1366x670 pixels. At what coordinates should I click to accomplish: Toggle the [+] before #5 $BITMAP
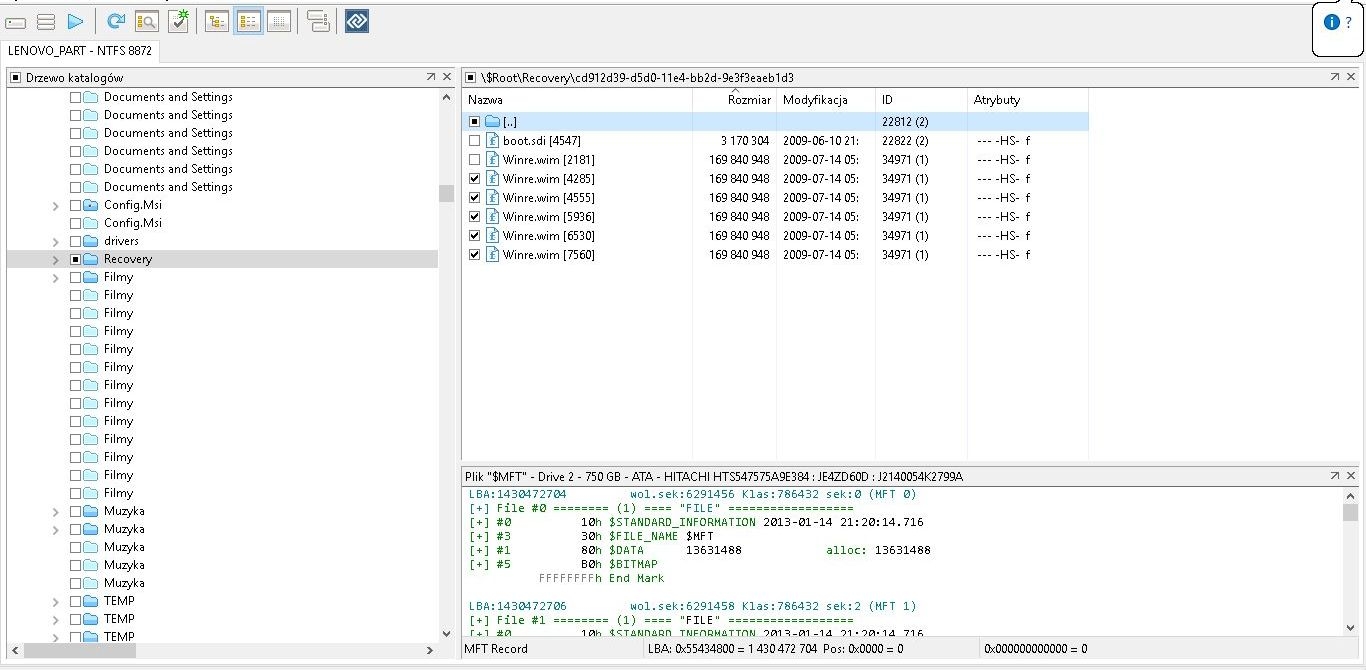pos(478,564)
